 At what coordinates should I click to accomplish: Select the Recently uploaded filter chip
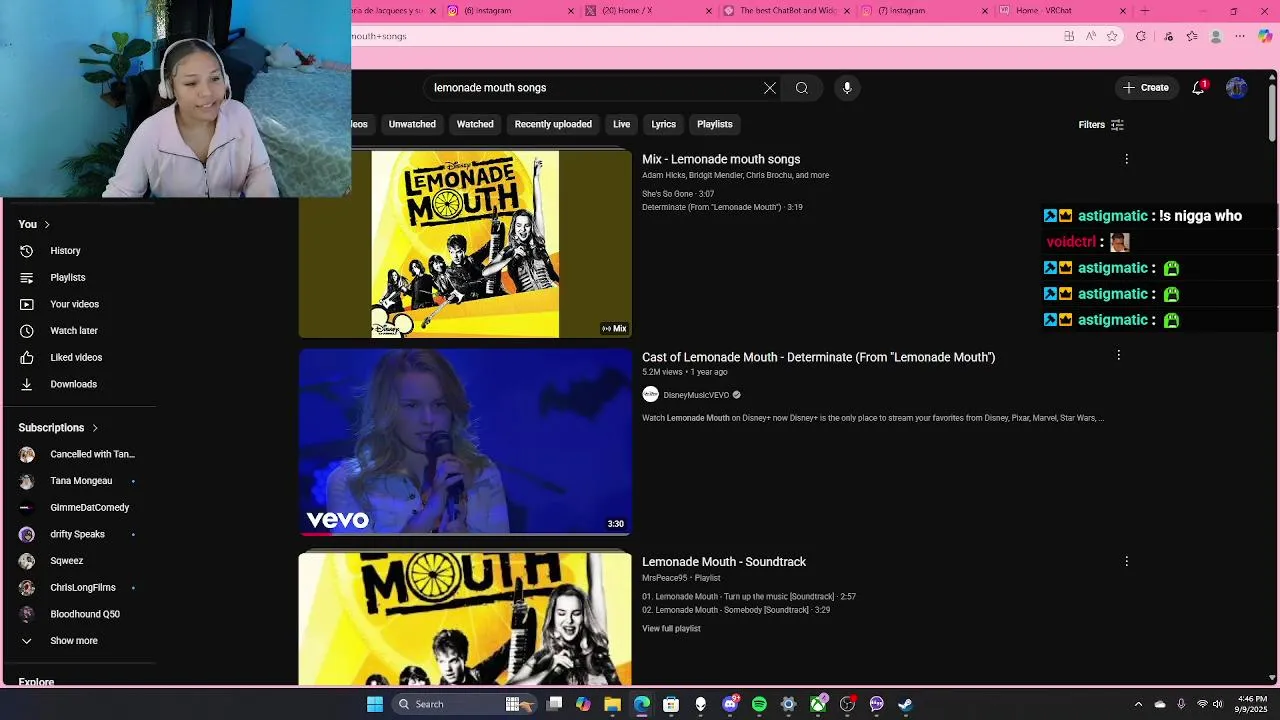[x=553, y=124]
